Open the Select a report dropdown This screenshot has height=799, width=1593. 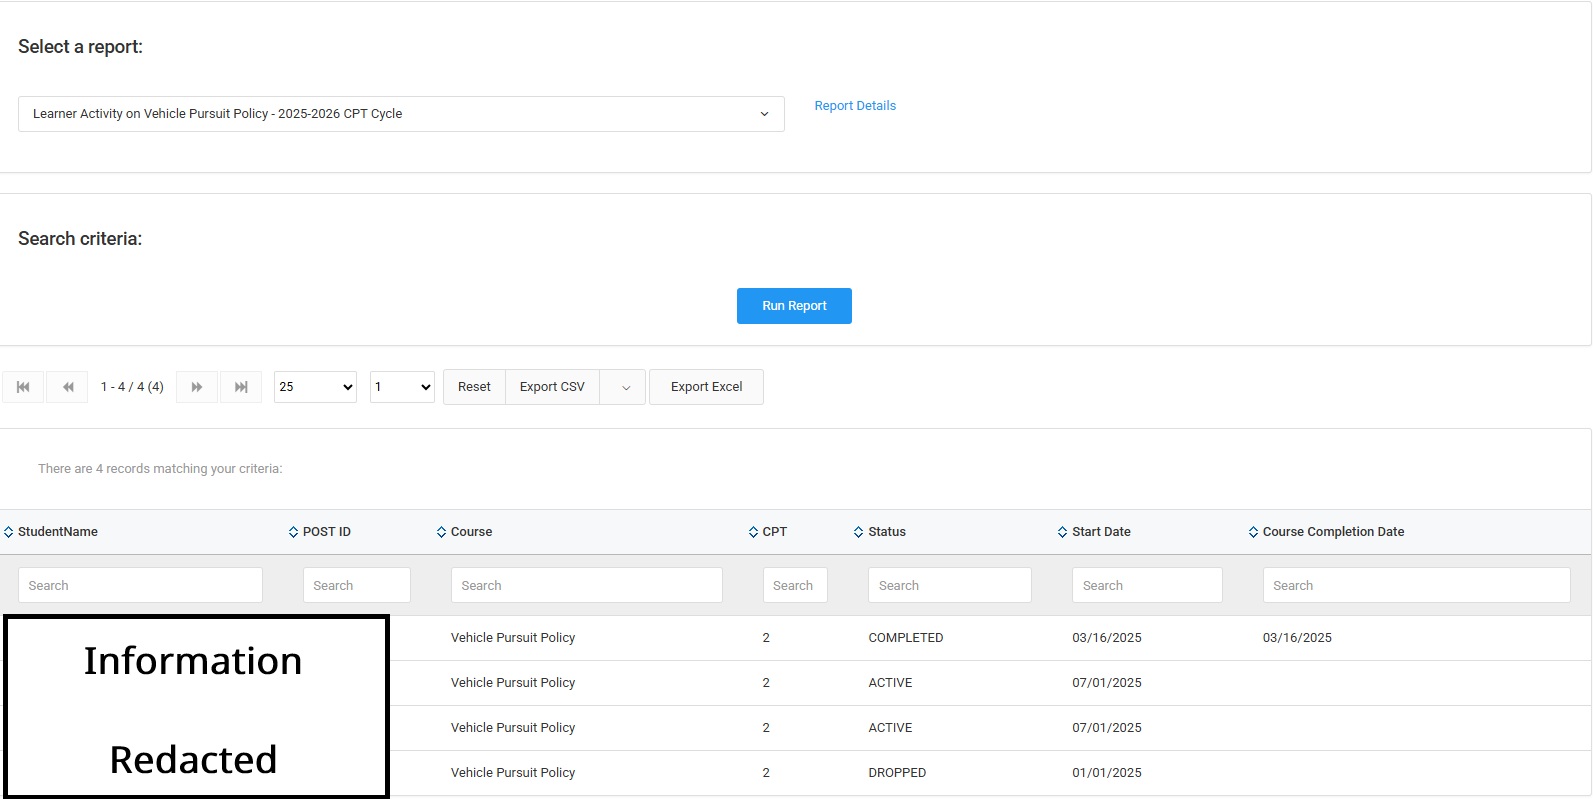click(401, 114)
